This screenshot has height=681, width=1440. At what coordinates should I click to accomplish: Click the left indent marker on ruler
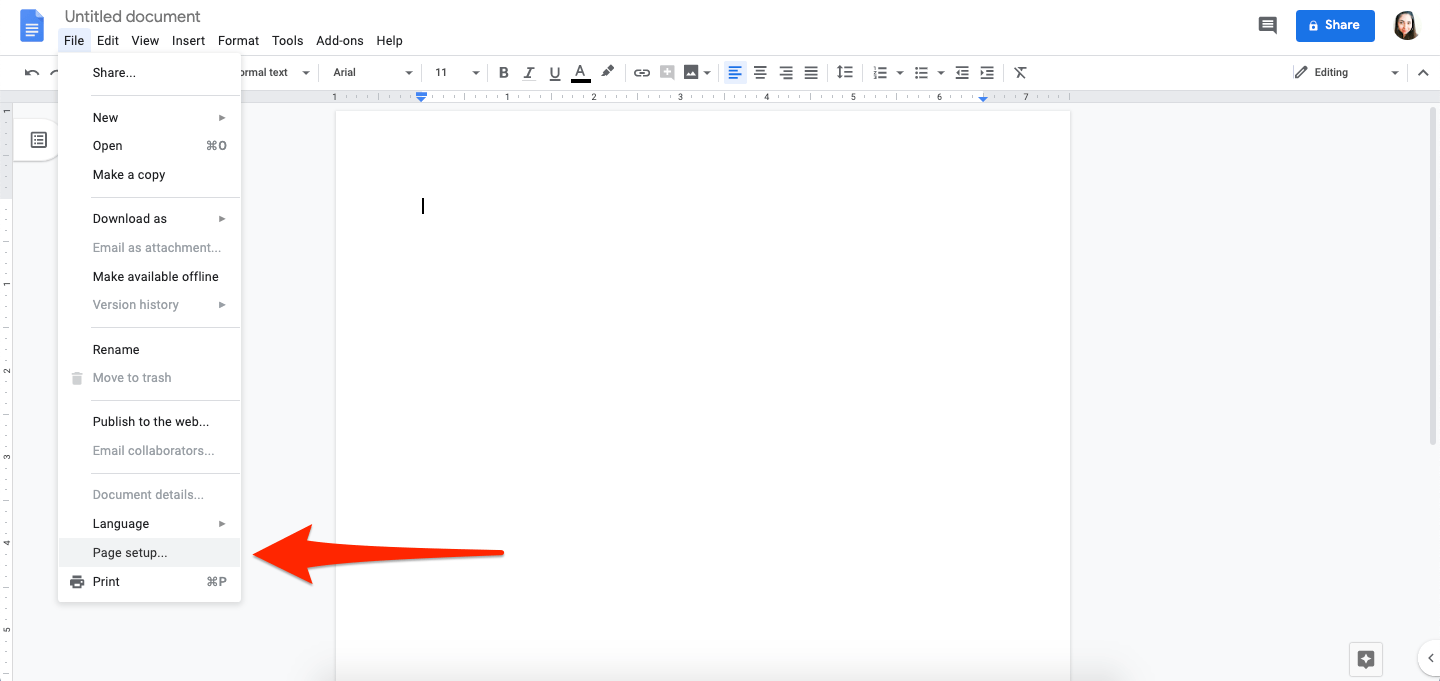(x=421, y=97)
